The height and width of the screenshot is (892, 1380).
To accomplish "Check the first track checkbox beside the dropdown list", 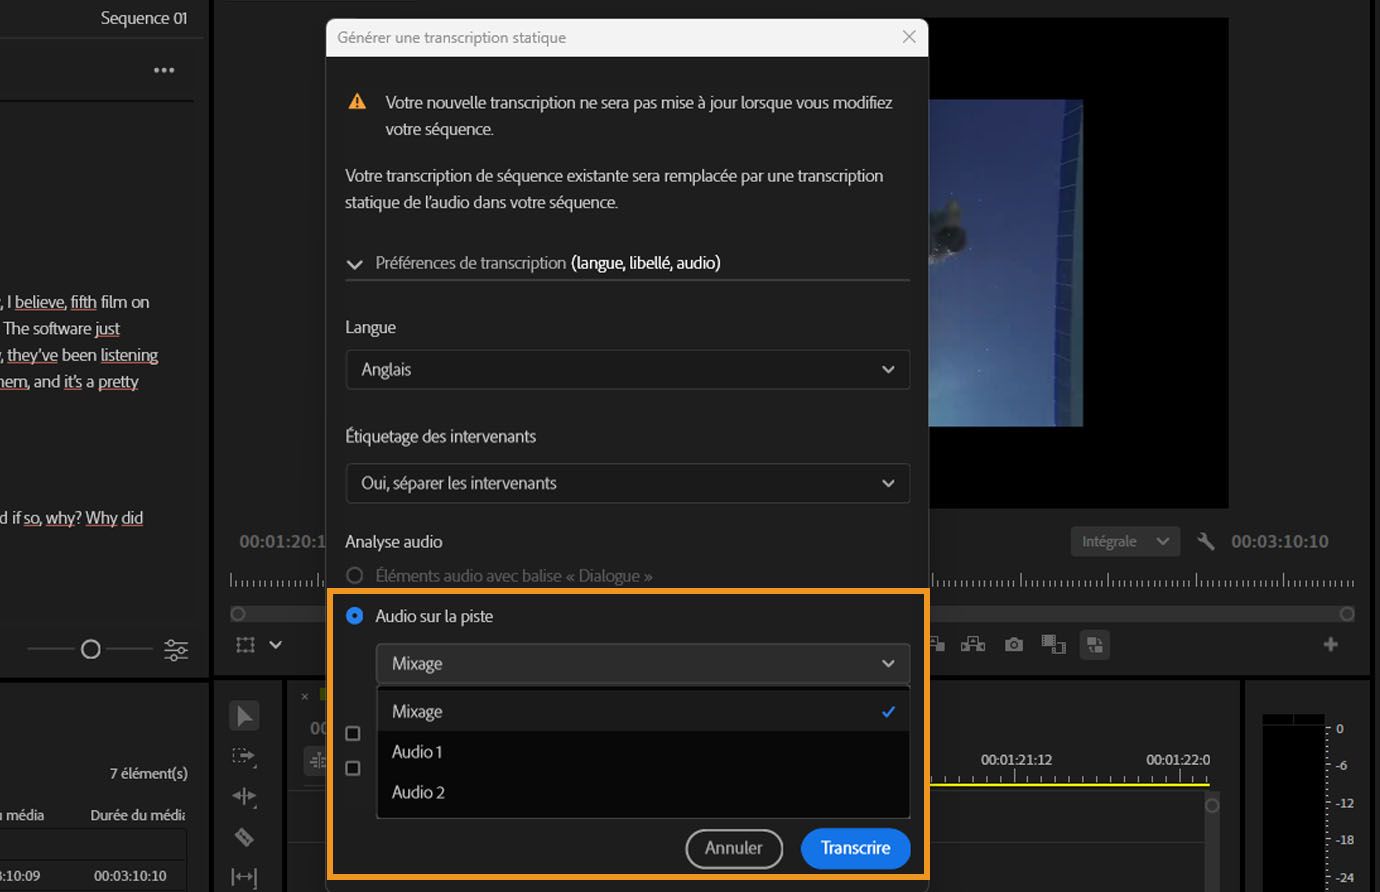I will [352, 733].
